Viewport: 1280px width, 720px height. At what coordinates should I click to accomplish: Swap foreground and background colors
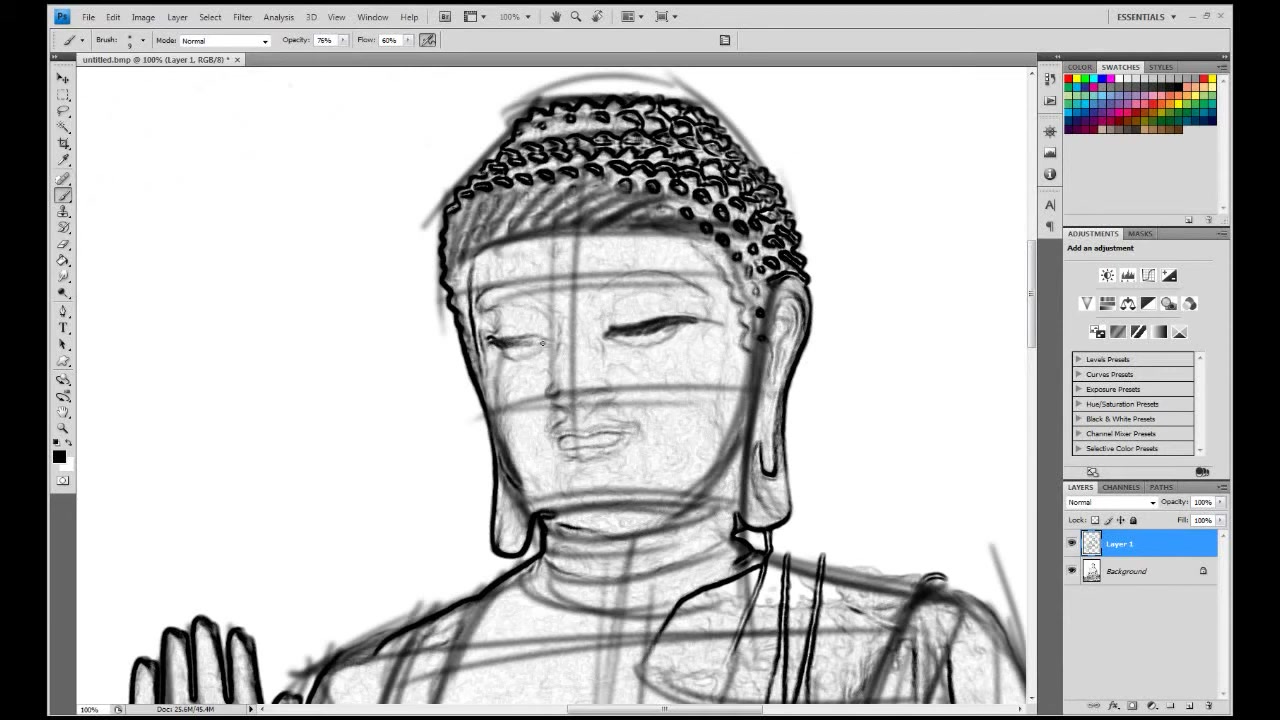pyautogui.click(x=69, y=442)
